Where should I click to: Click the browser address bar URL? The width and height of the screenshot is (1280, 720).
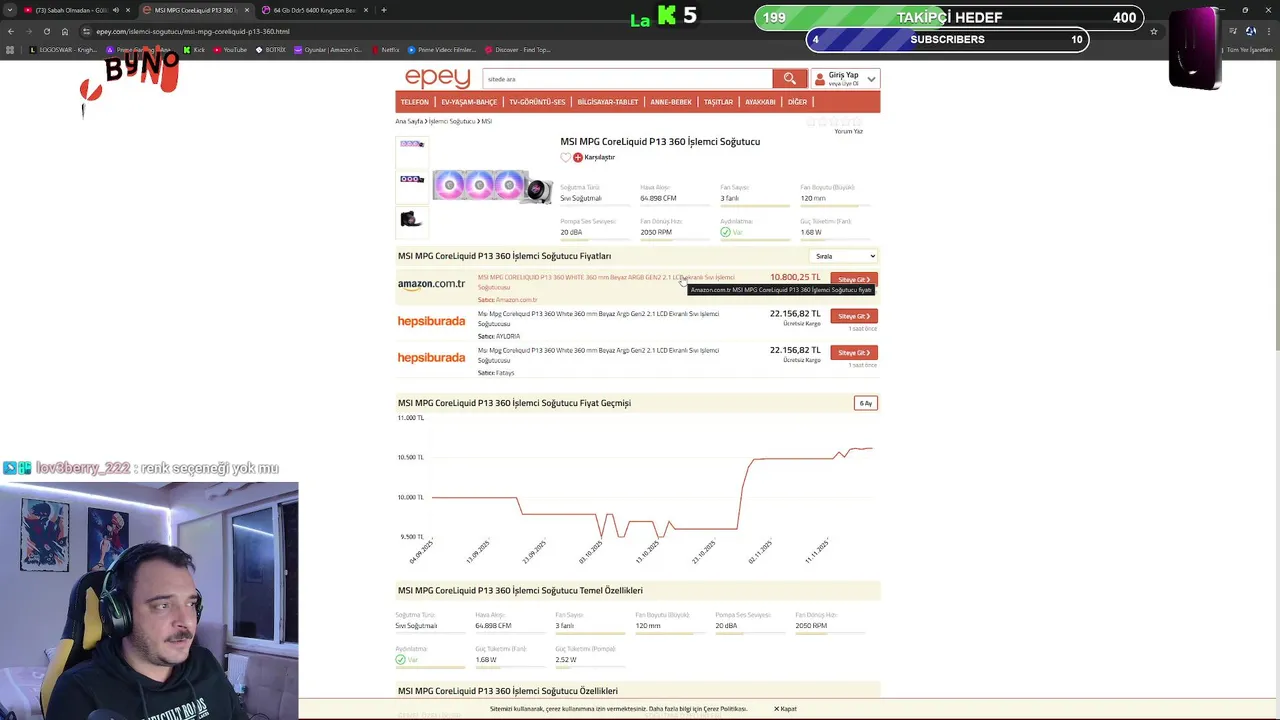coord(192,31)
